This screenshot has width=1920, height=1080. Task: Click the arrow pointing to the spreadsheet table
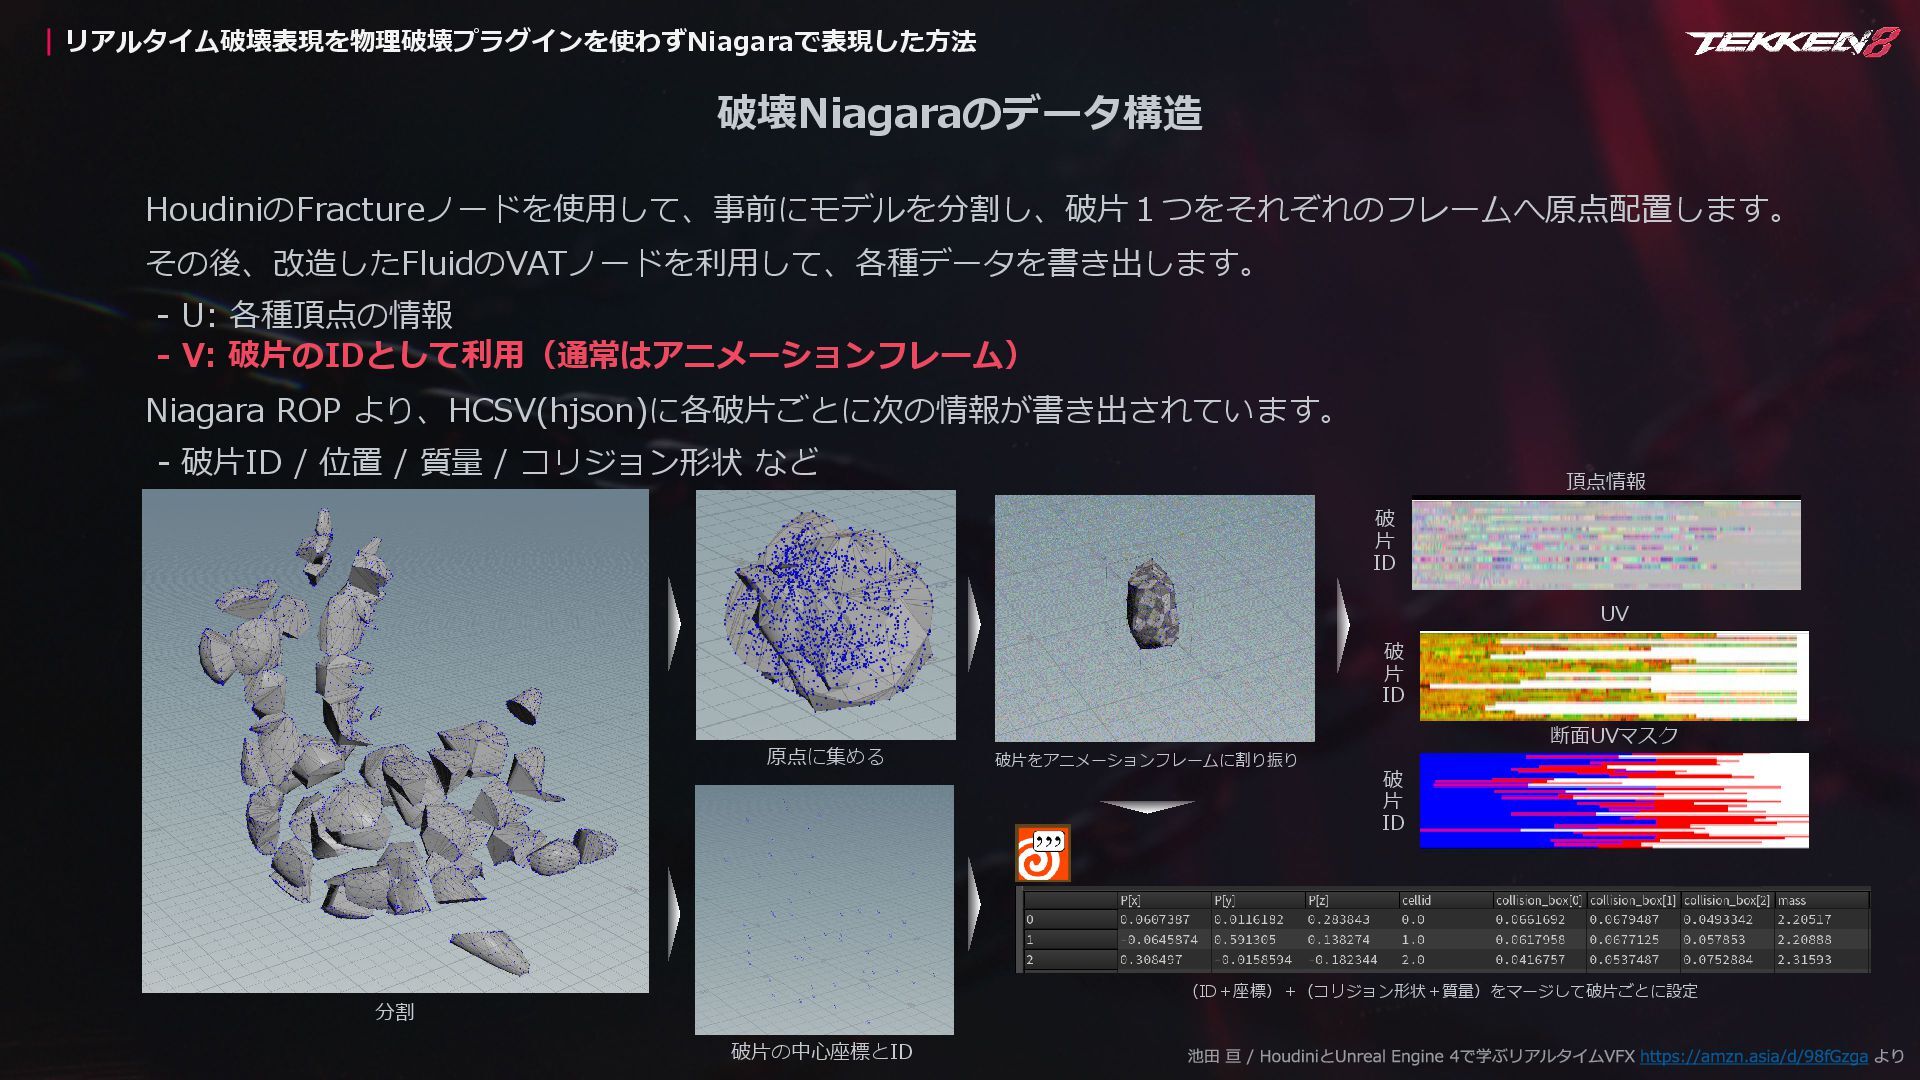[x=974, y=905]
